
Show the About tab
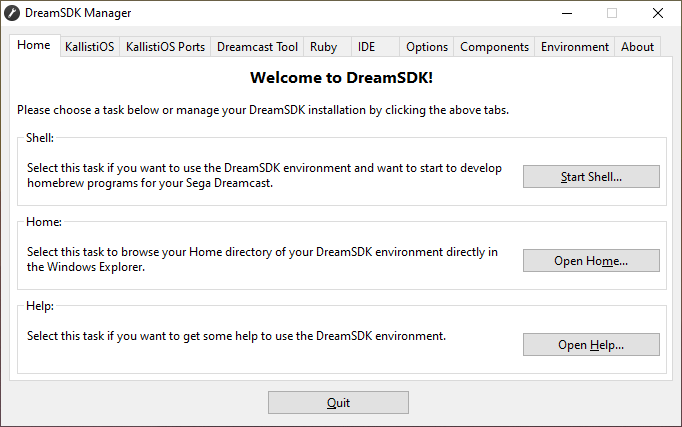tap(637, 47)
